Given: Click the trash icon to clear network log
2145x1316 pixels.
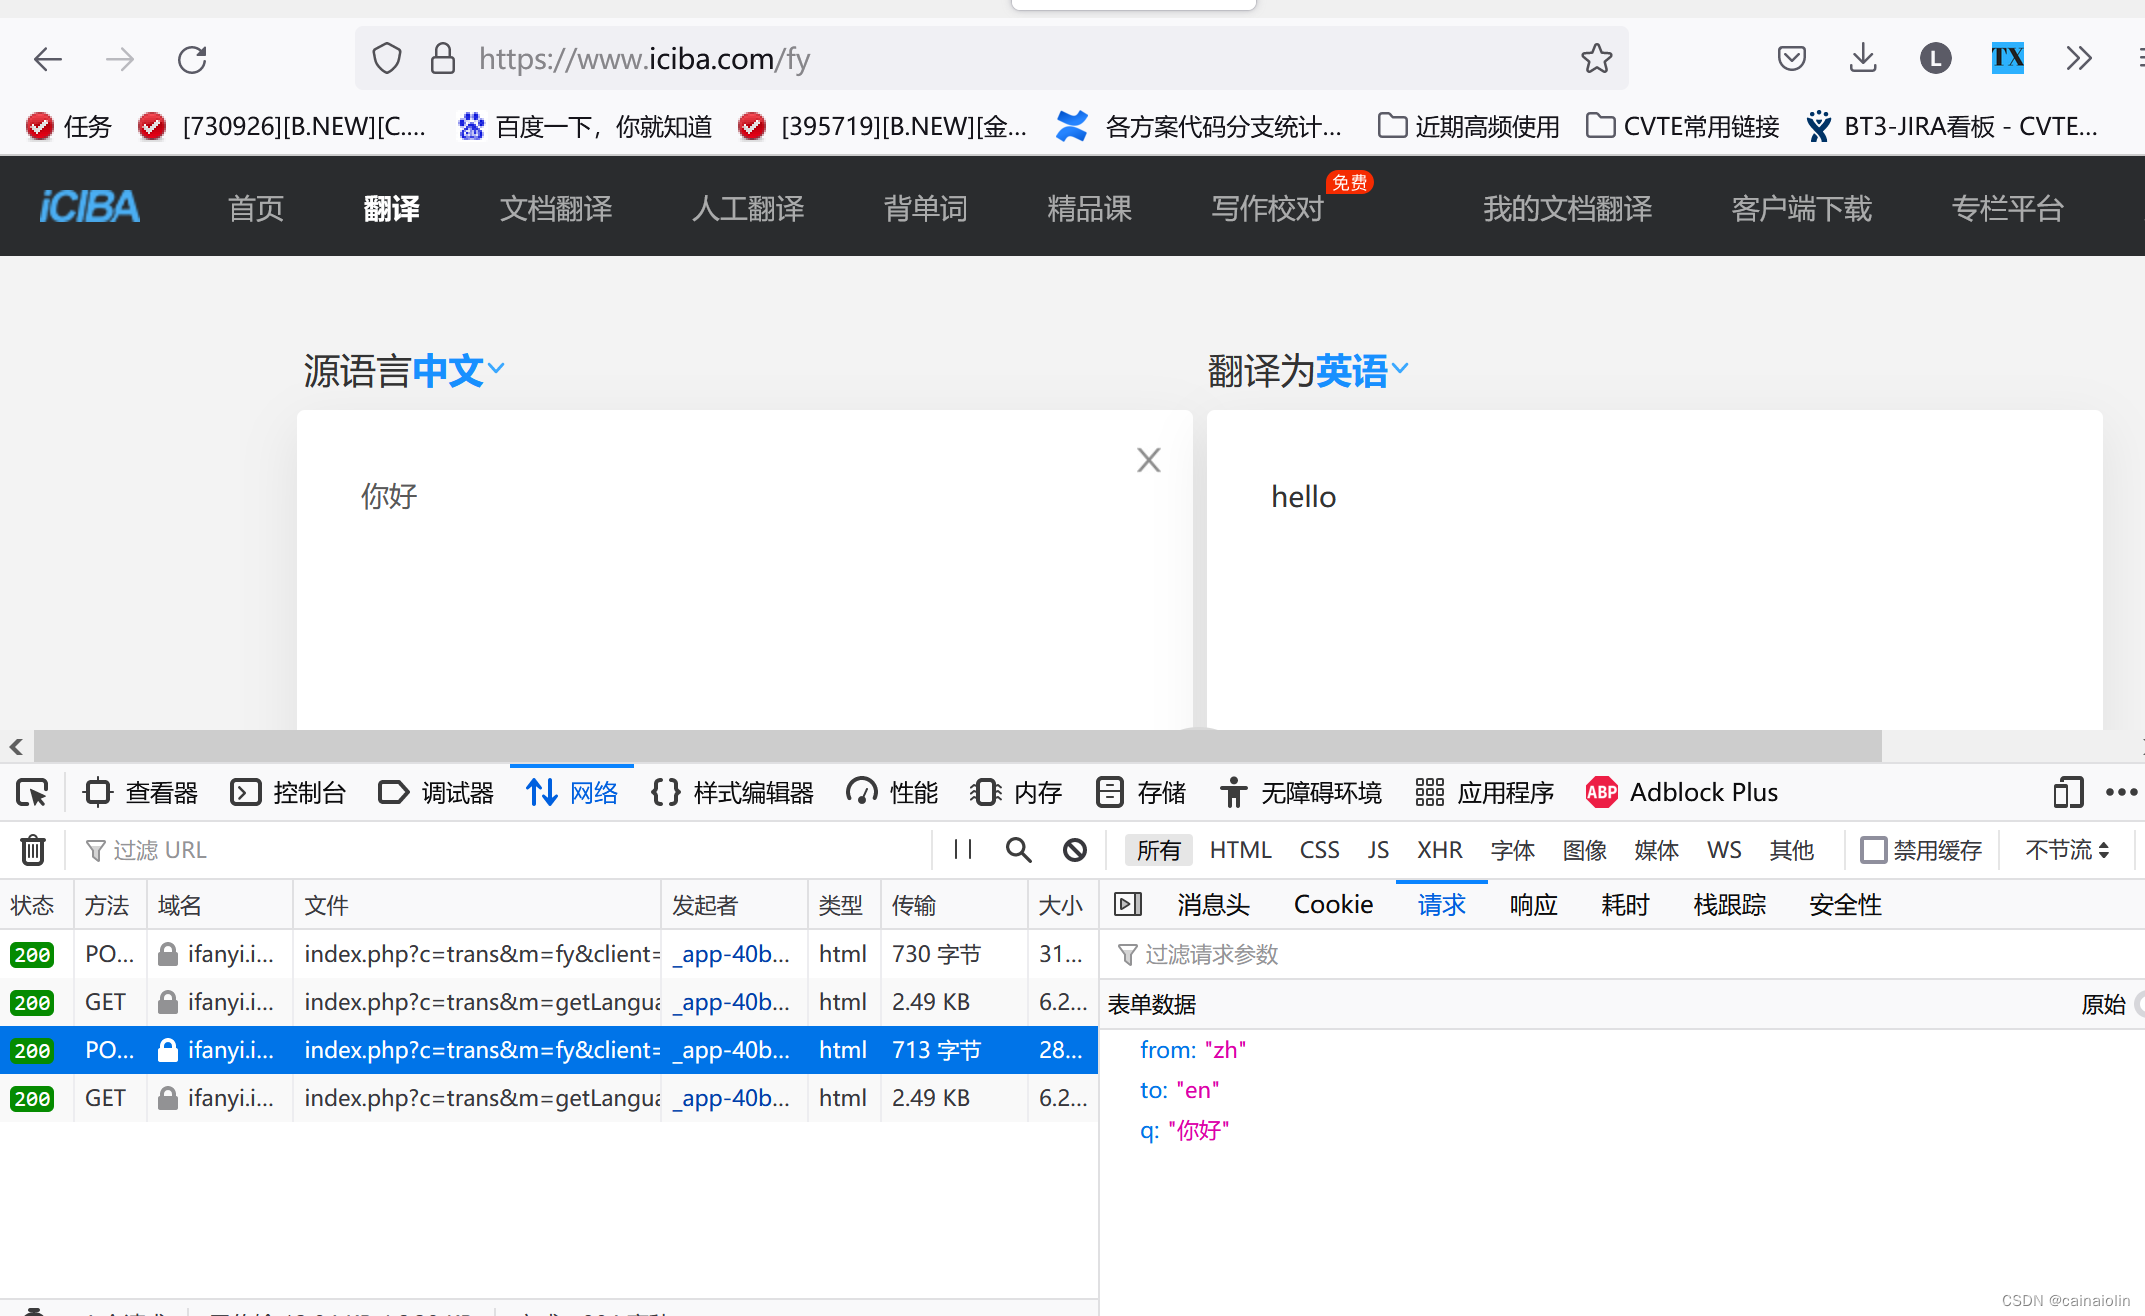Looking at the screenshot, I should click(33, 850).
